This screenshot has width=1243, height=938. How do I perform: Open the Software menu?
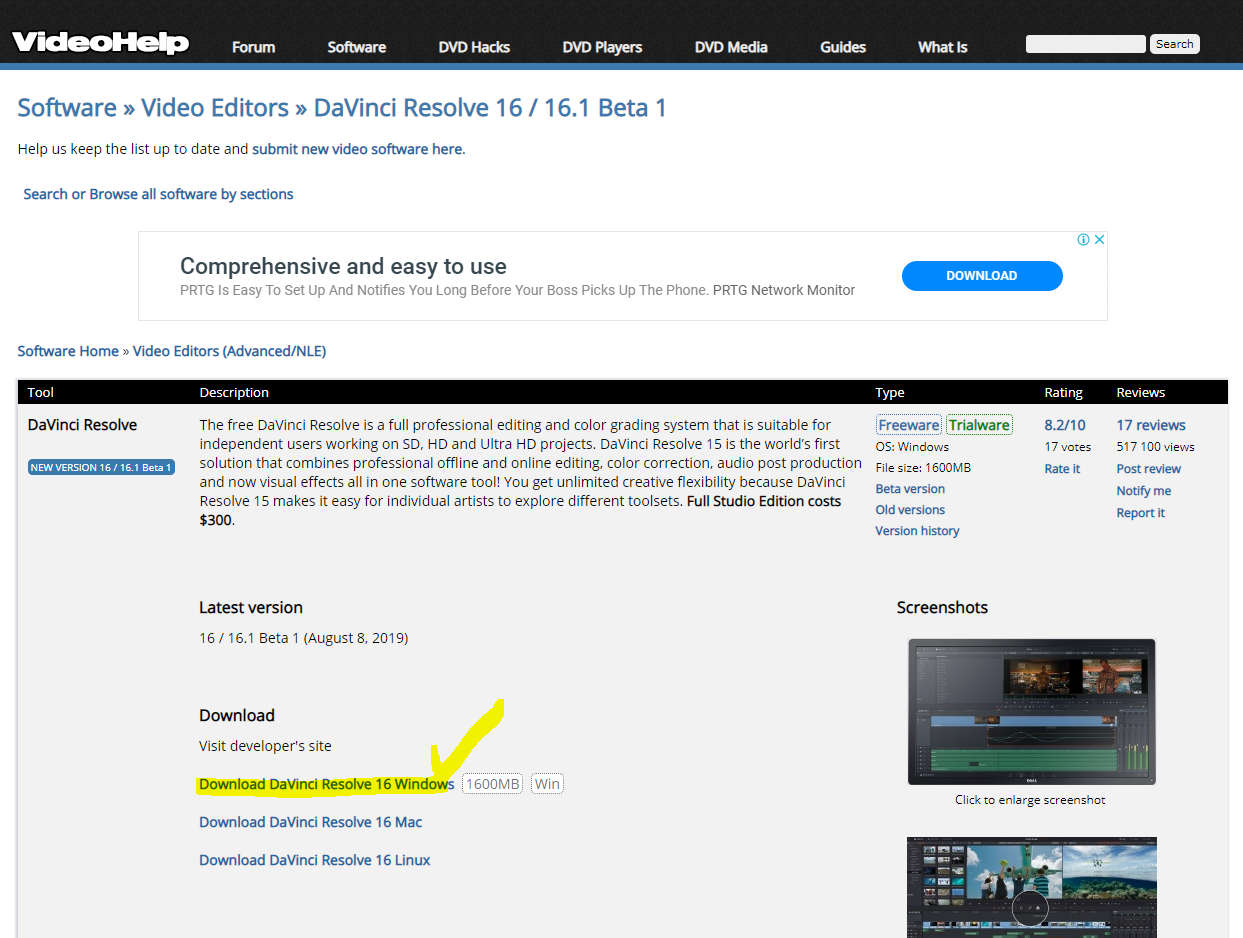(357, 47)
